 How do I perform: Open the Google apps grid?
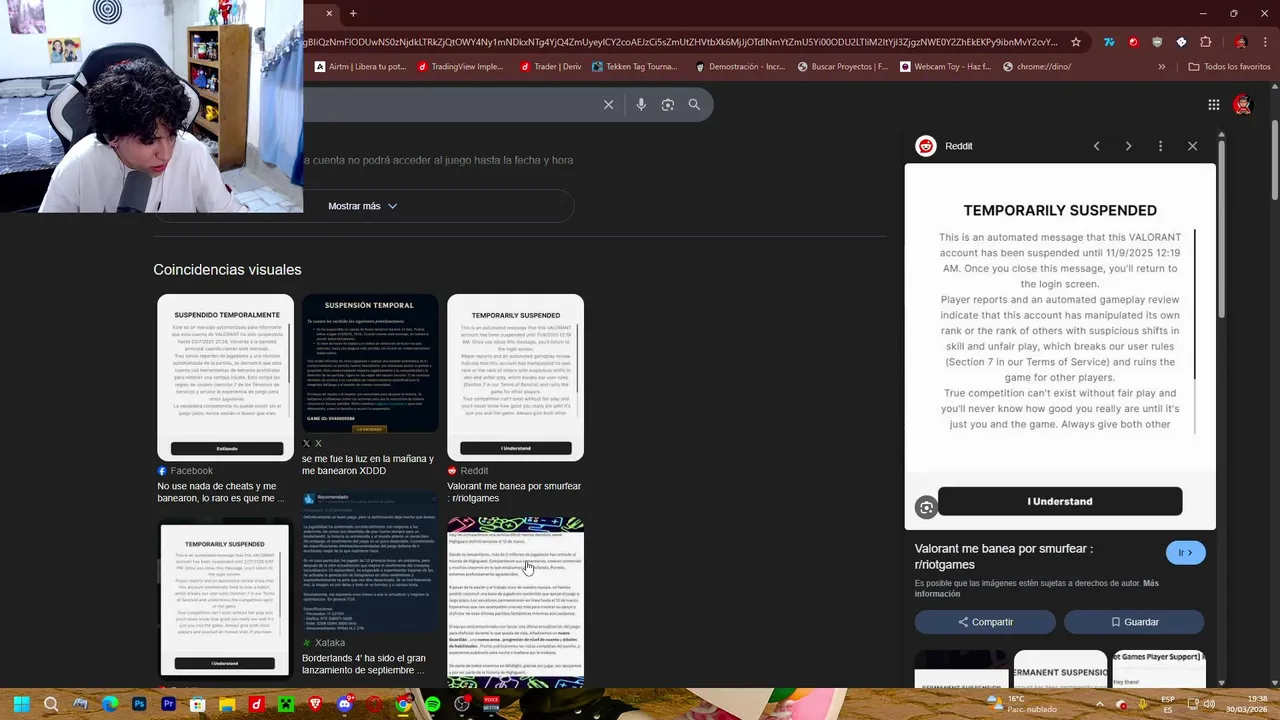pos(1213,104)
